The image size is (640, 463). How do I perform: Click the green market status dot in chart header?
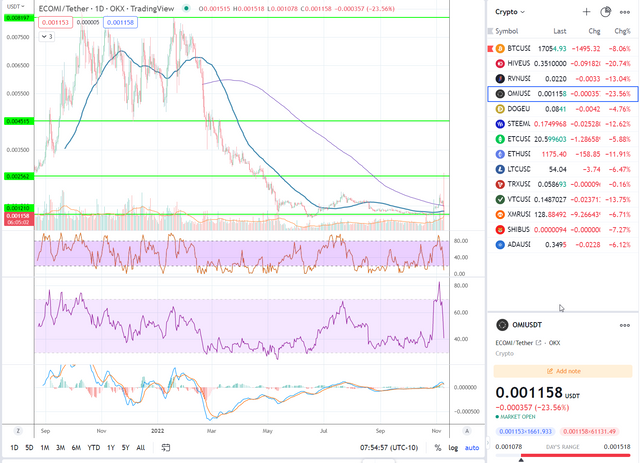[186, 8]
